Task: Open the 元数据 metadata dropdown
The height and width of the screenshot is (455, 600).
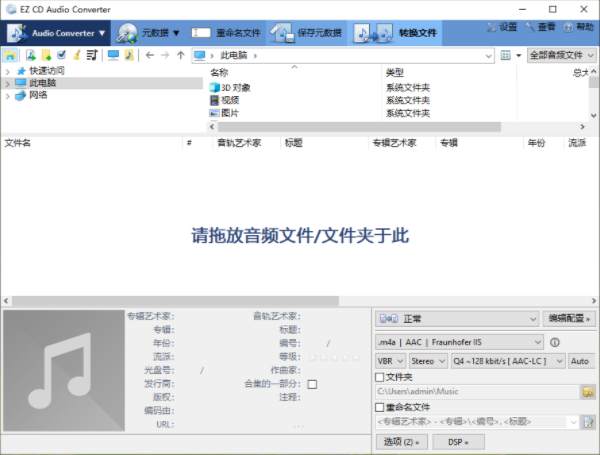Action: click(x=148, y=33)
